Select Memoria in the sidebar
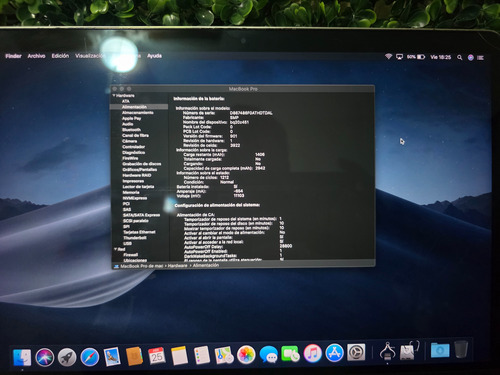 131,192
